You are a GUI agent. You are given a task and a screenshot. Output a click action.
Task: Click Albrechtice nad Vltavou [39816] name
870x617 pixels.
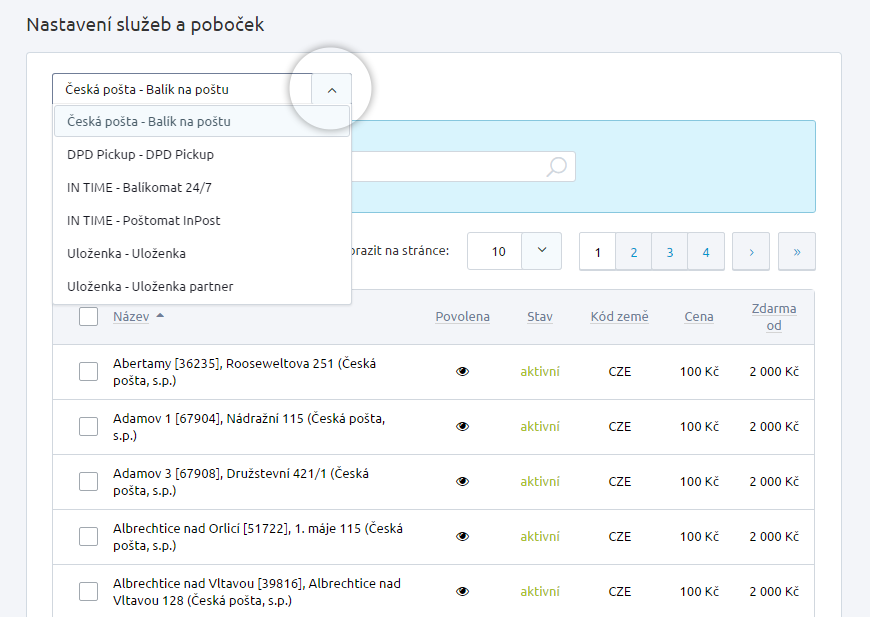coord(257,591)
